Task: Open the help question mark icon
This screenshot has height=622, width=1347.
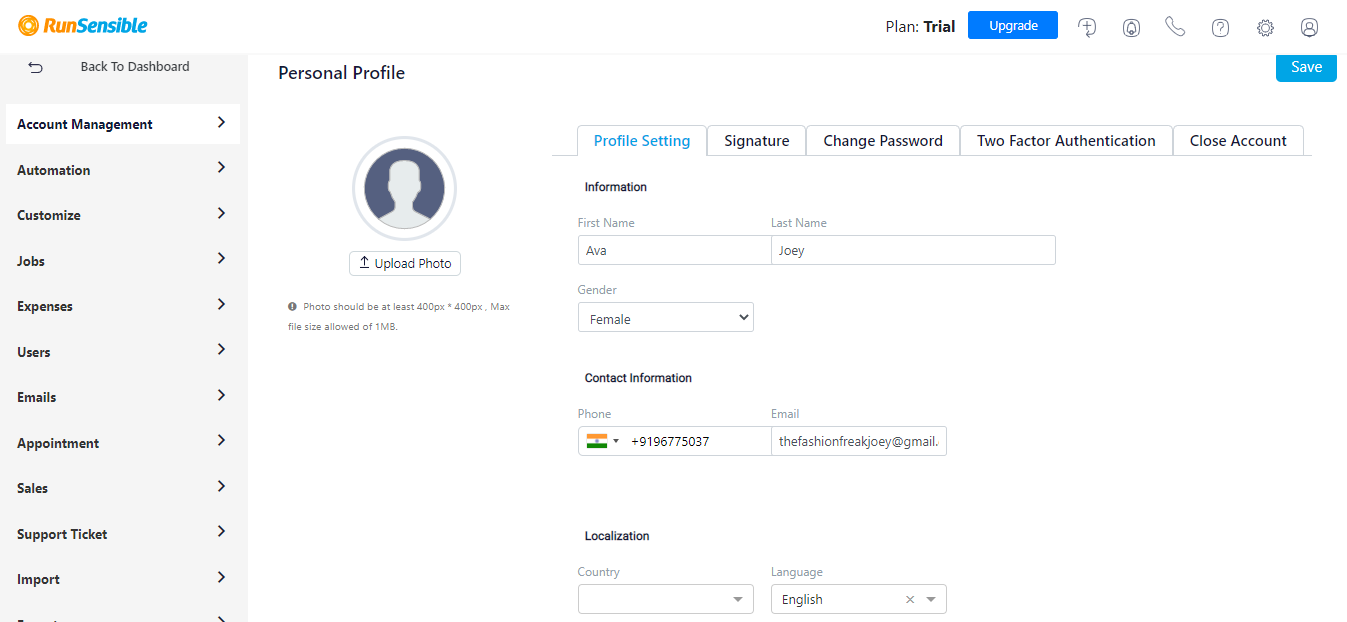Action: pyautogui.click(x=1220, y=27)
